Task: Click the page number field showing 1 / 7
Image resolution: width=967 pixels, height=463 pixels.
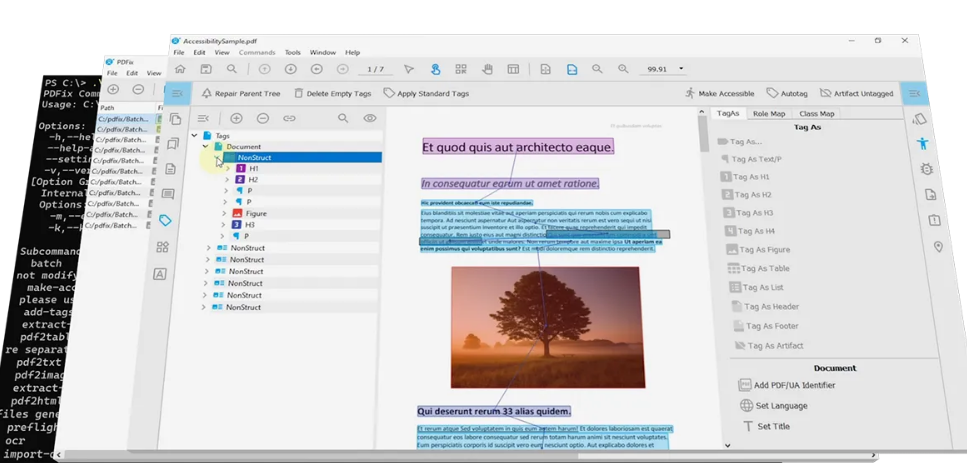Action: [375, 69]
